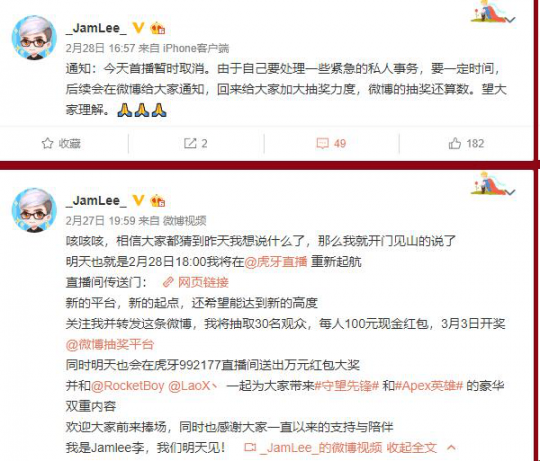Open the 49 comments on first post

pyautogui.click(x=331, y=143)
